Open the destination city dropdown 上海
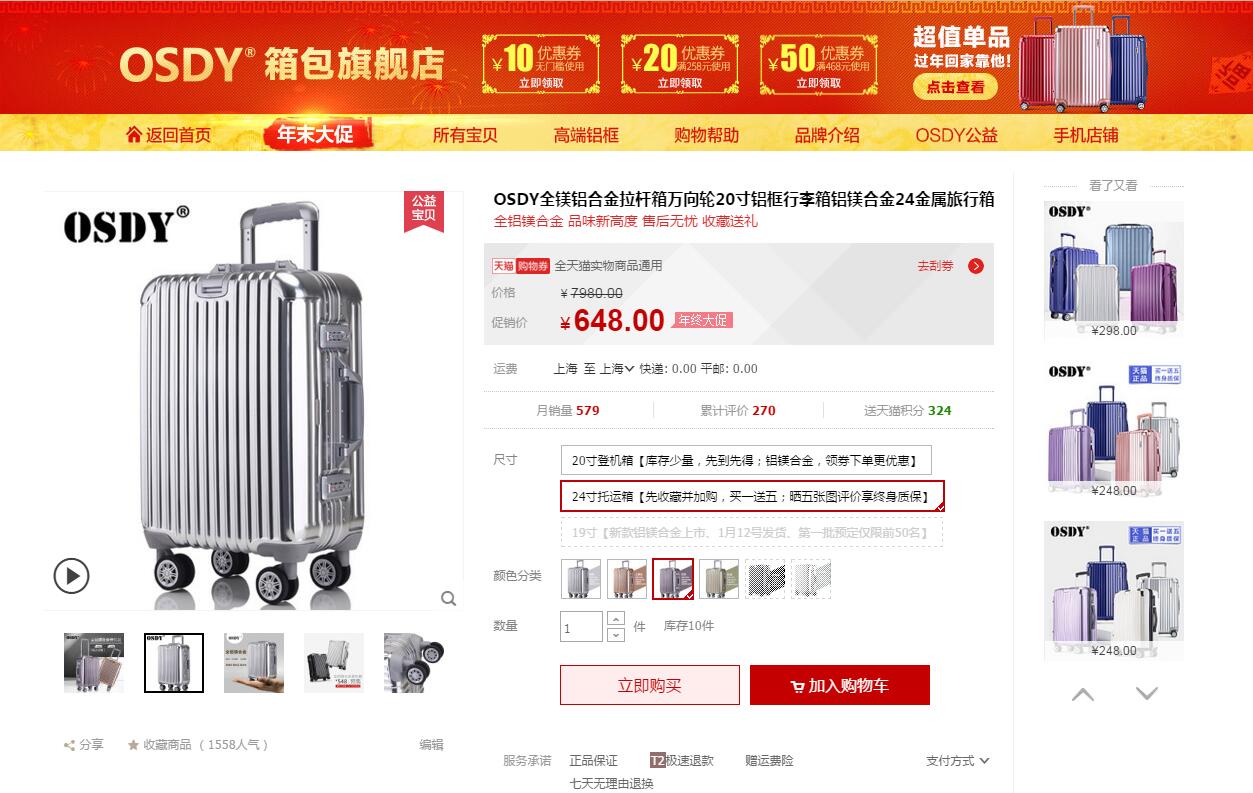 (617, 369)
